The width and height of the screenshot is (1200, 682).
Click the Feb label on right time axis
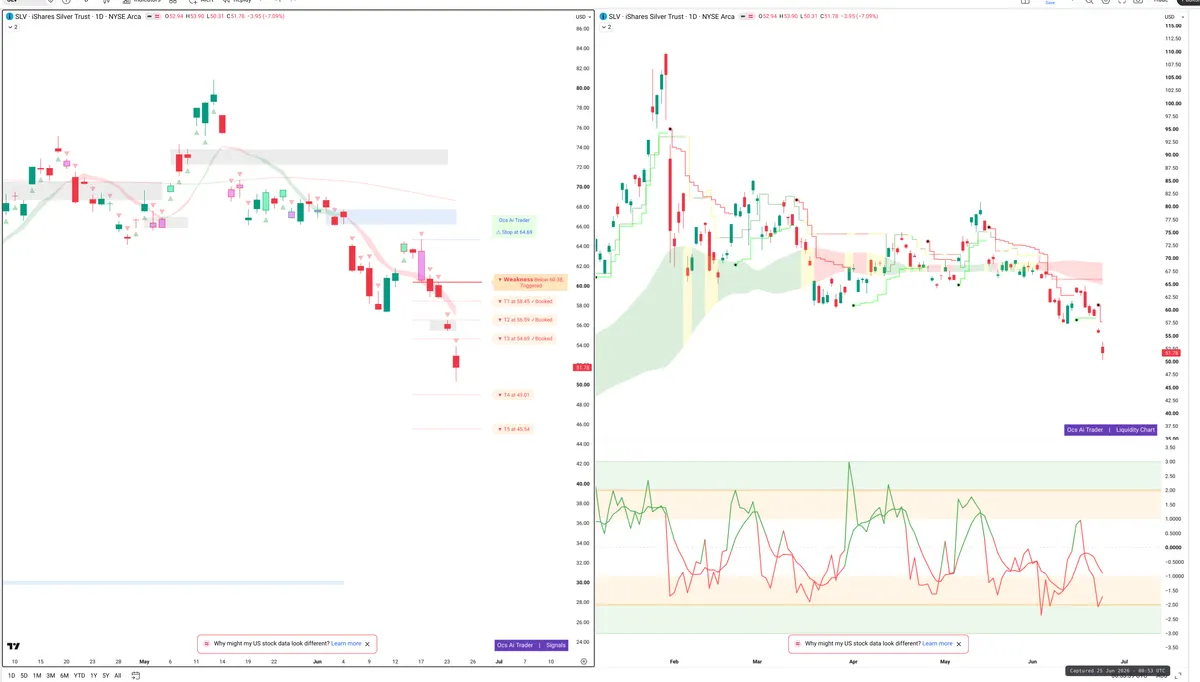[674, 661]
